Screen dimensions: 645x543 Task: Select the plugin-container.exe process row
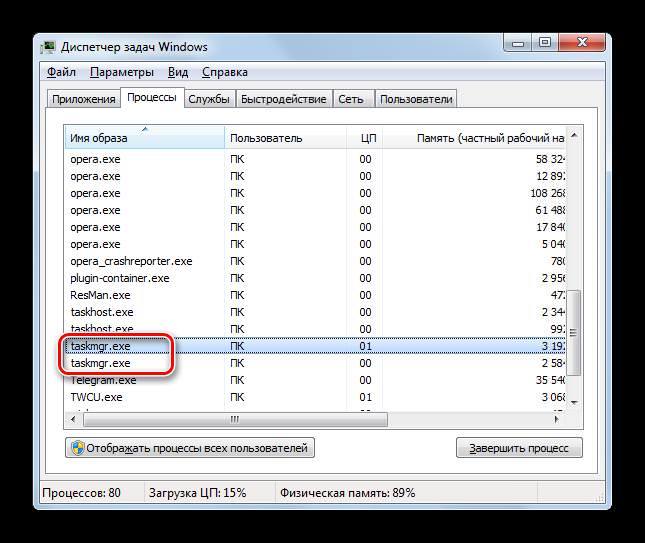click(315, 278)
